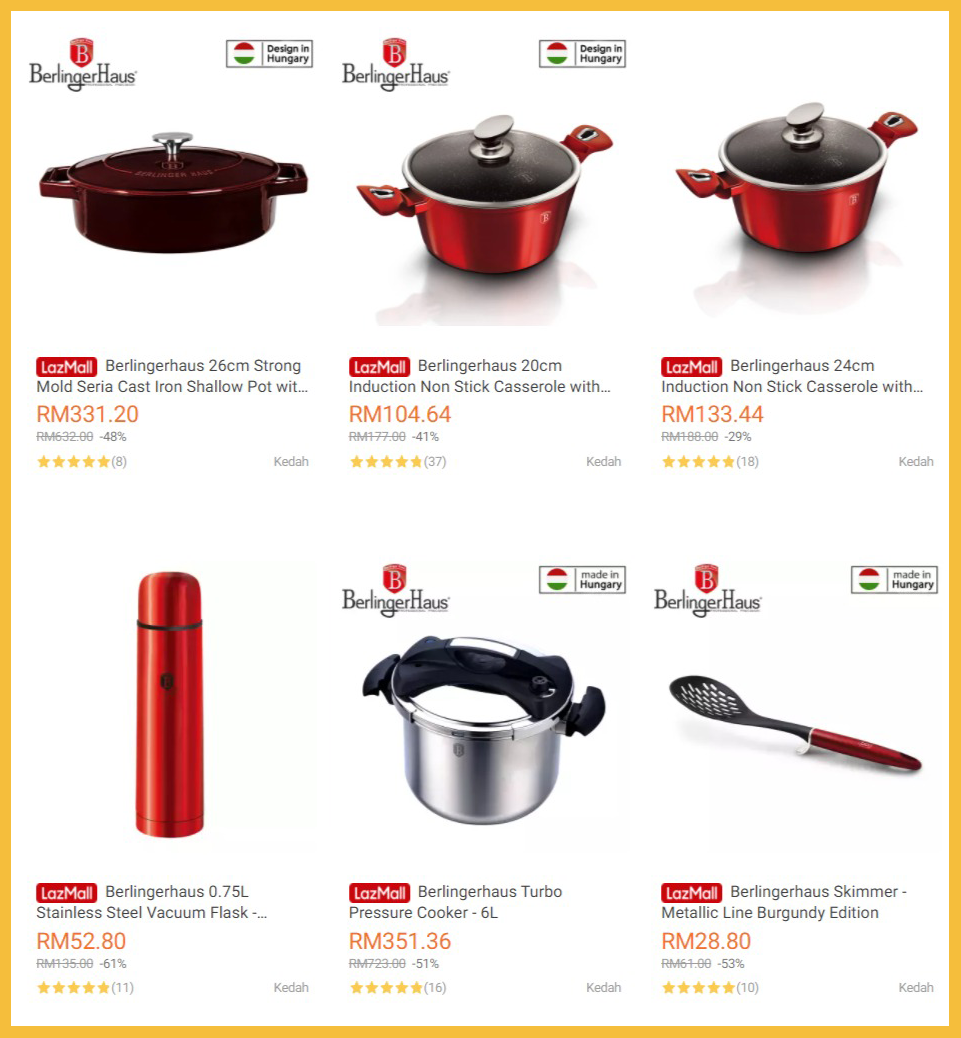Screen dimensions: 961x1038
Task: View star ratings with 37 reviews
Action: tap(398, 462)
